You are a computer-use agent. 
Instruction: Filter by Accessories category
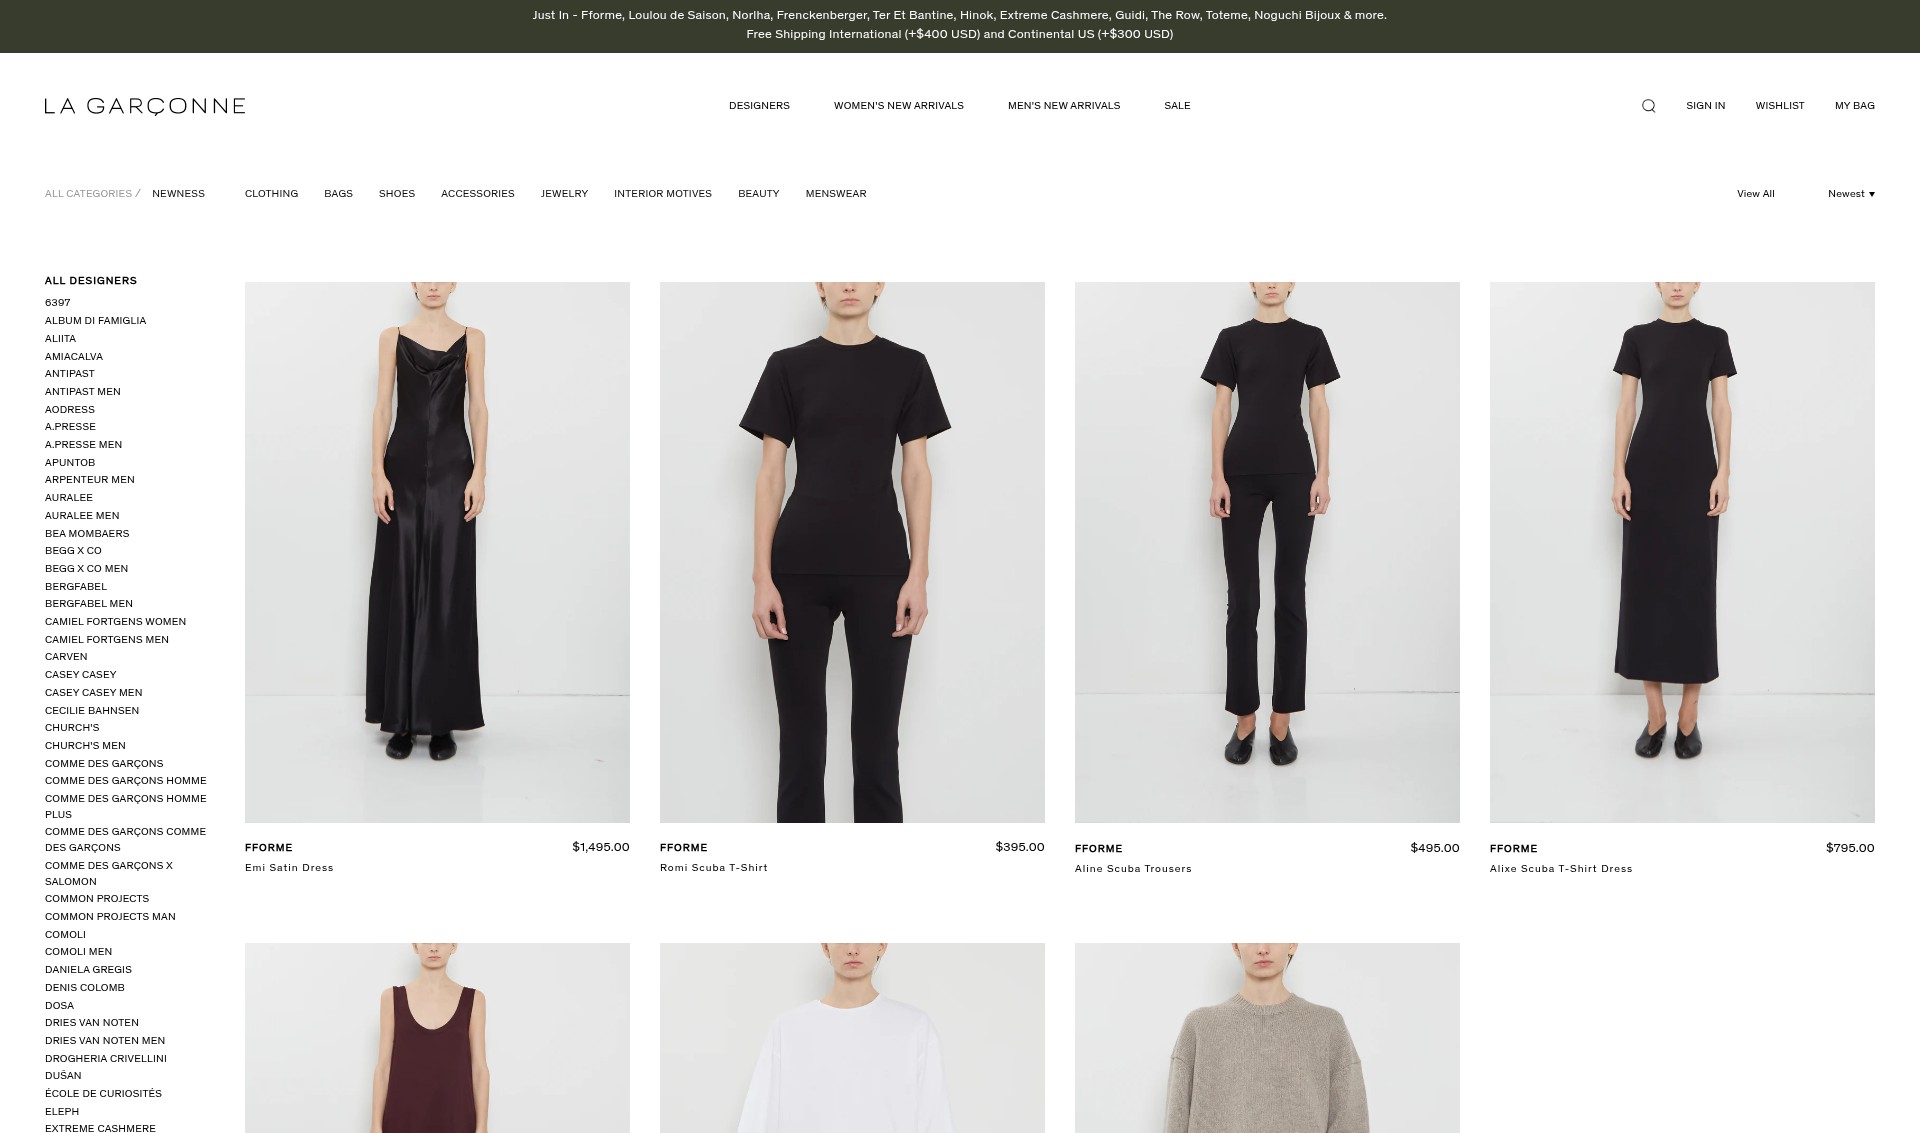pos(477,194)
